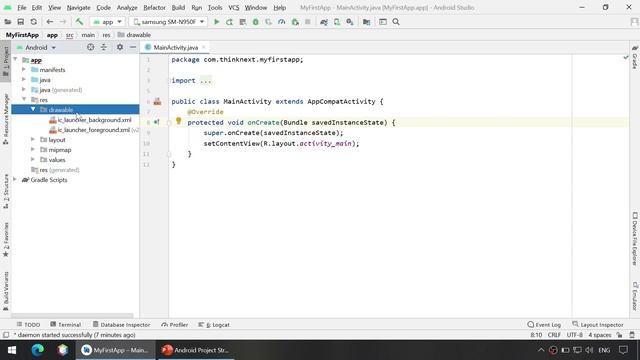Click the Make Project hammer icon

tap(79, 22)
